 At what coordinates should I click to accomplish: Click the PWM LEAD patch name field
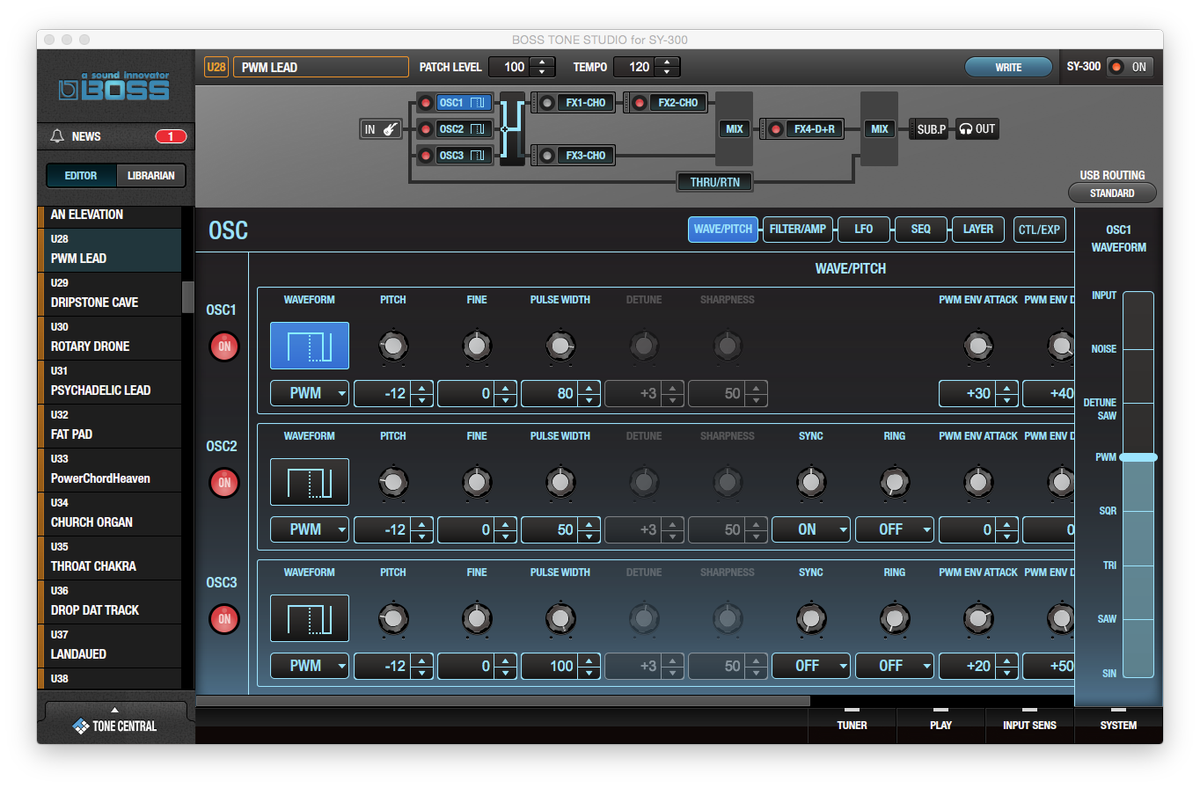point(320,67)
